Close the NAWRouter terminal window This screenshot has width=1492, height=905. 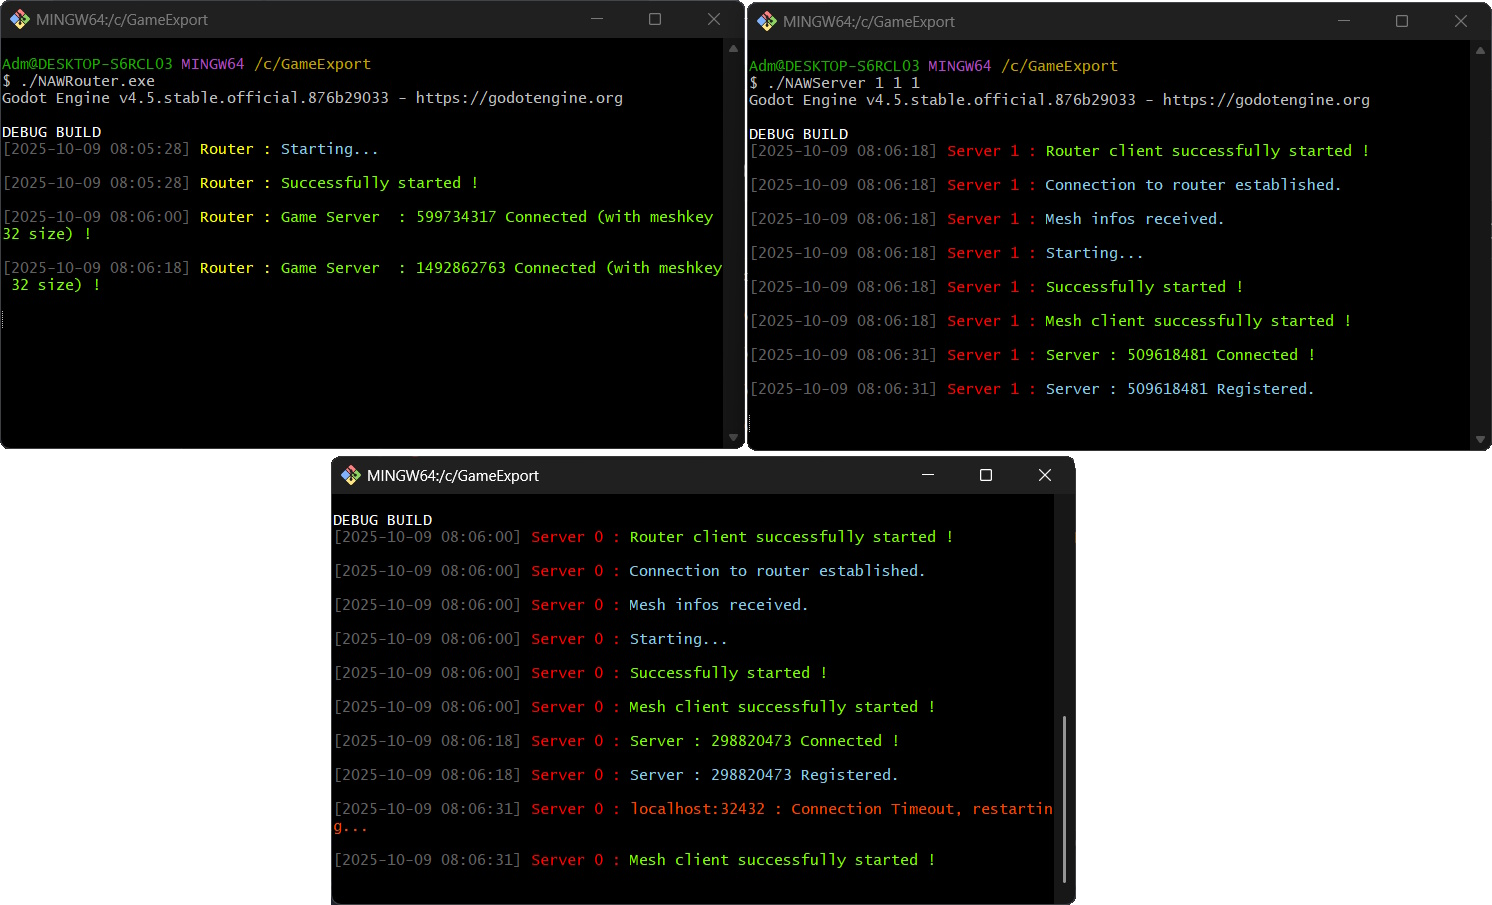(714, 20)
